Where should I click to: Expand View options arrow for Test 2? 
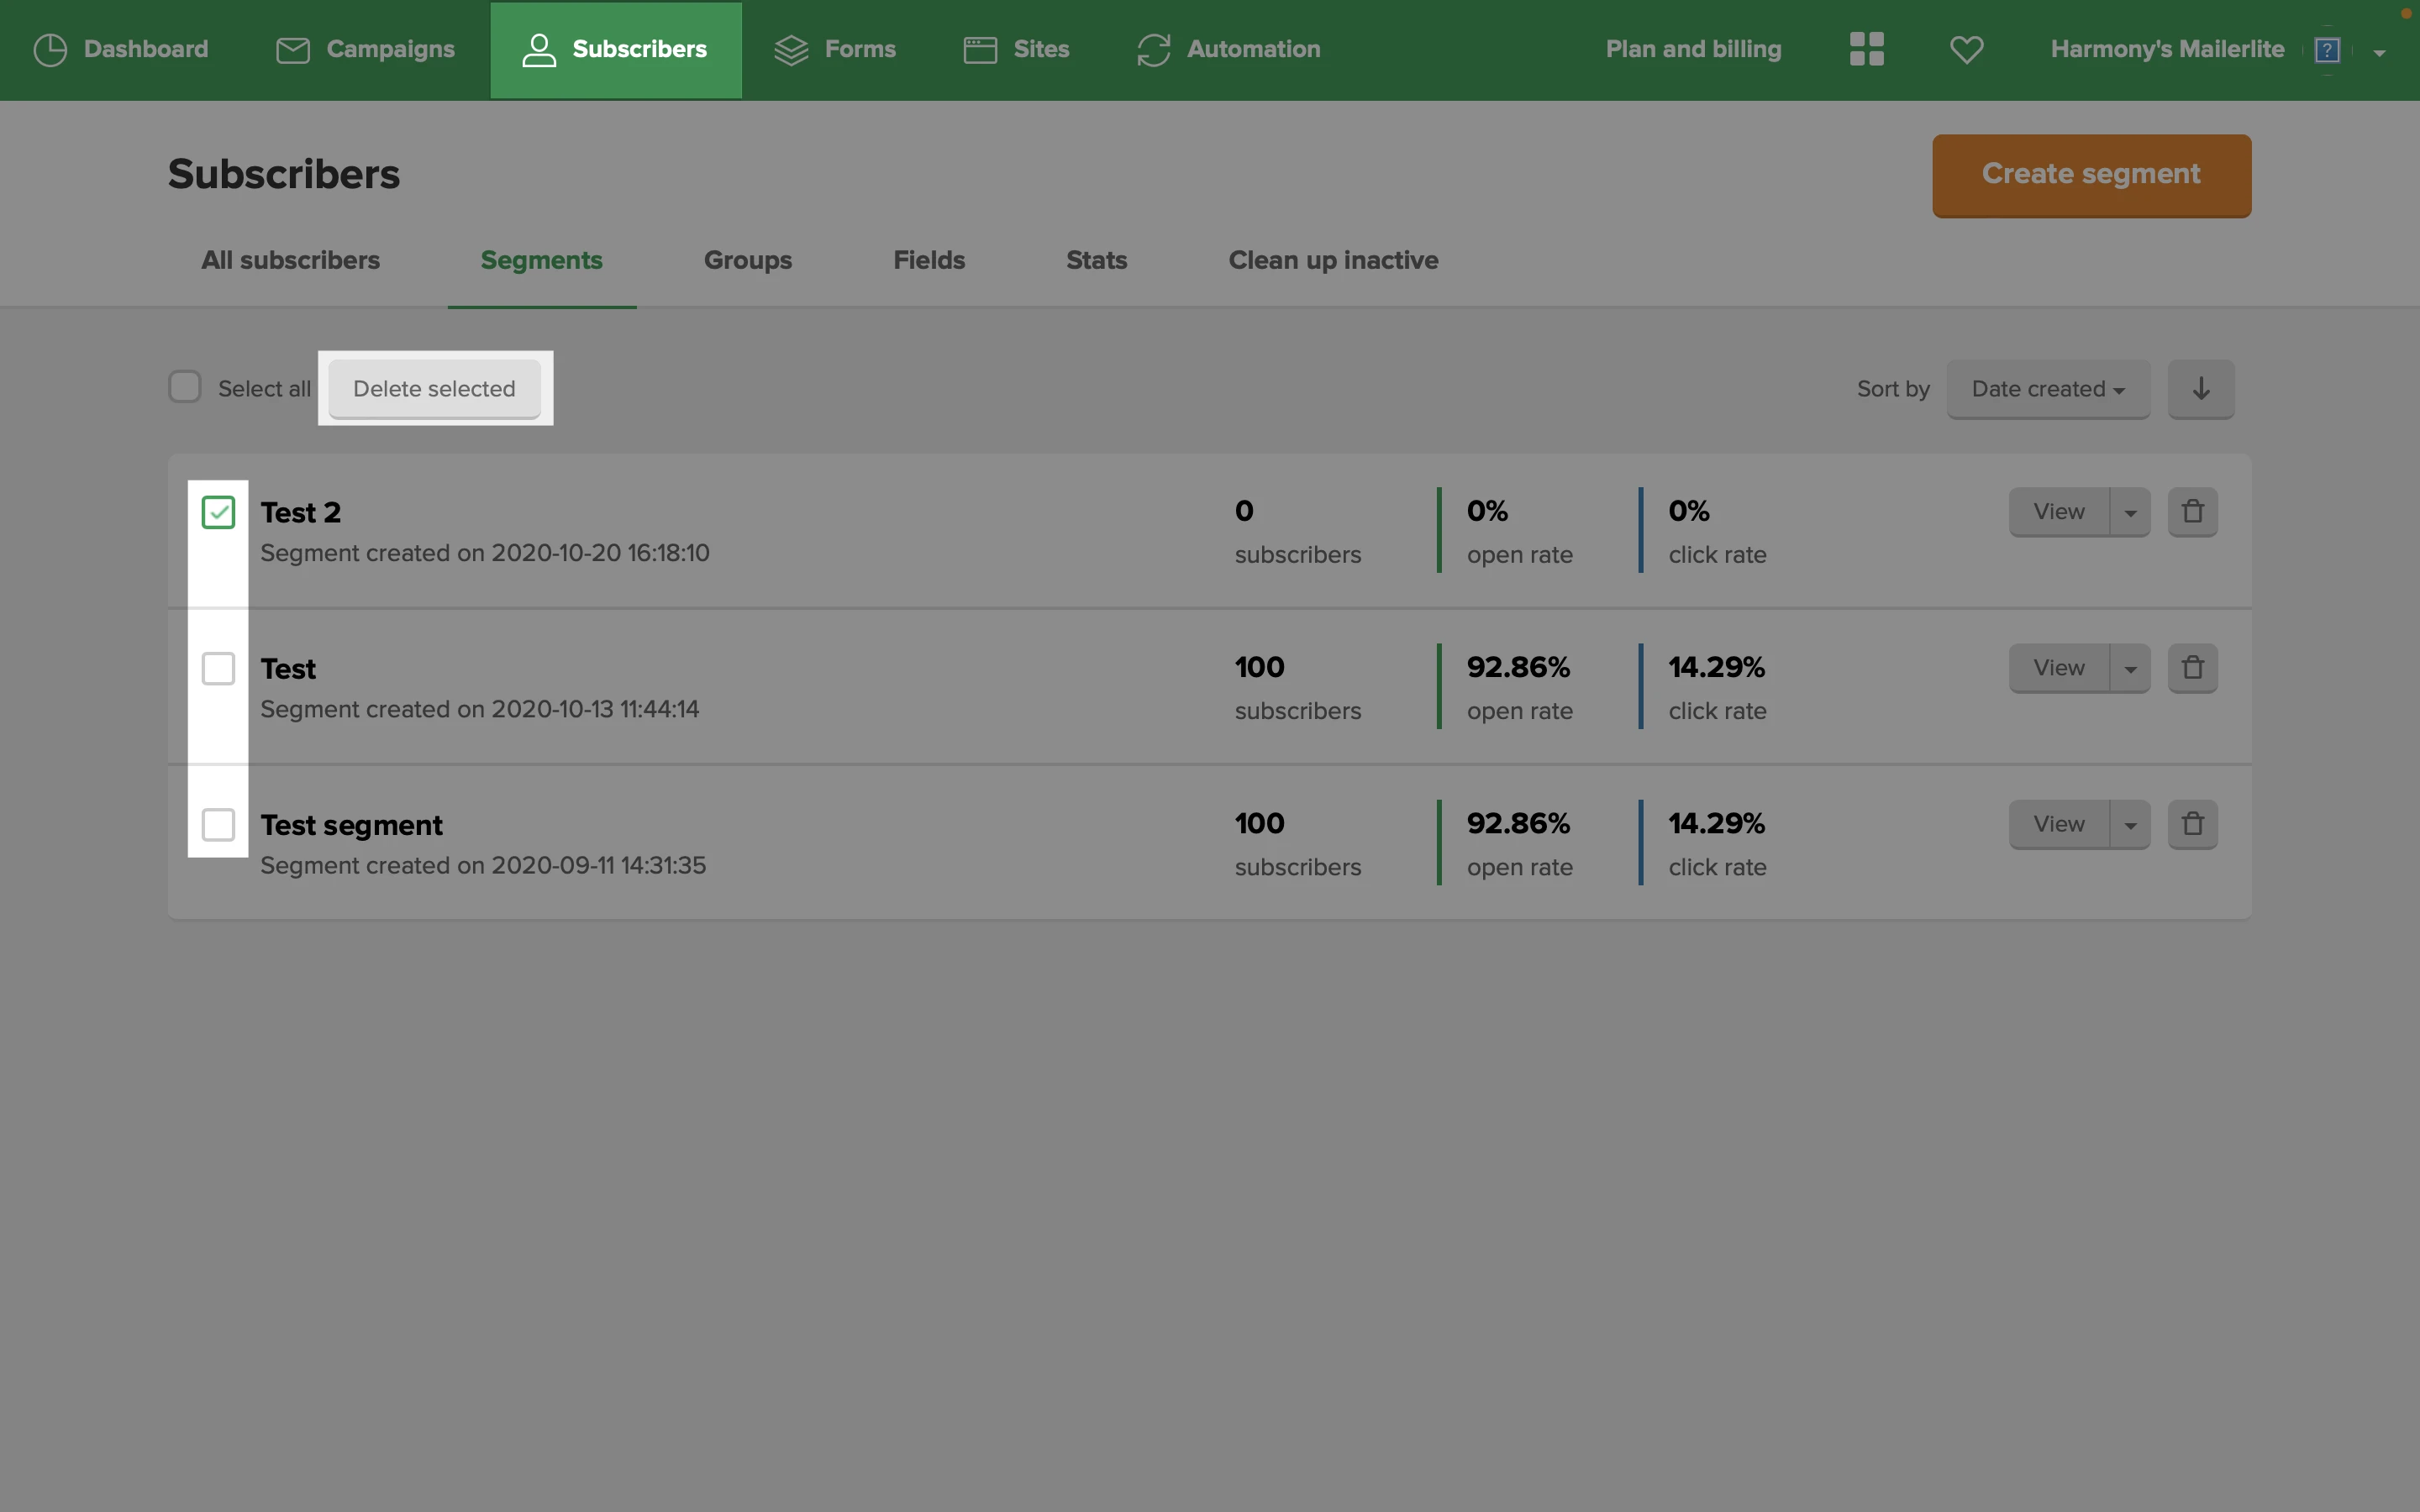(x=2130, y=512)
